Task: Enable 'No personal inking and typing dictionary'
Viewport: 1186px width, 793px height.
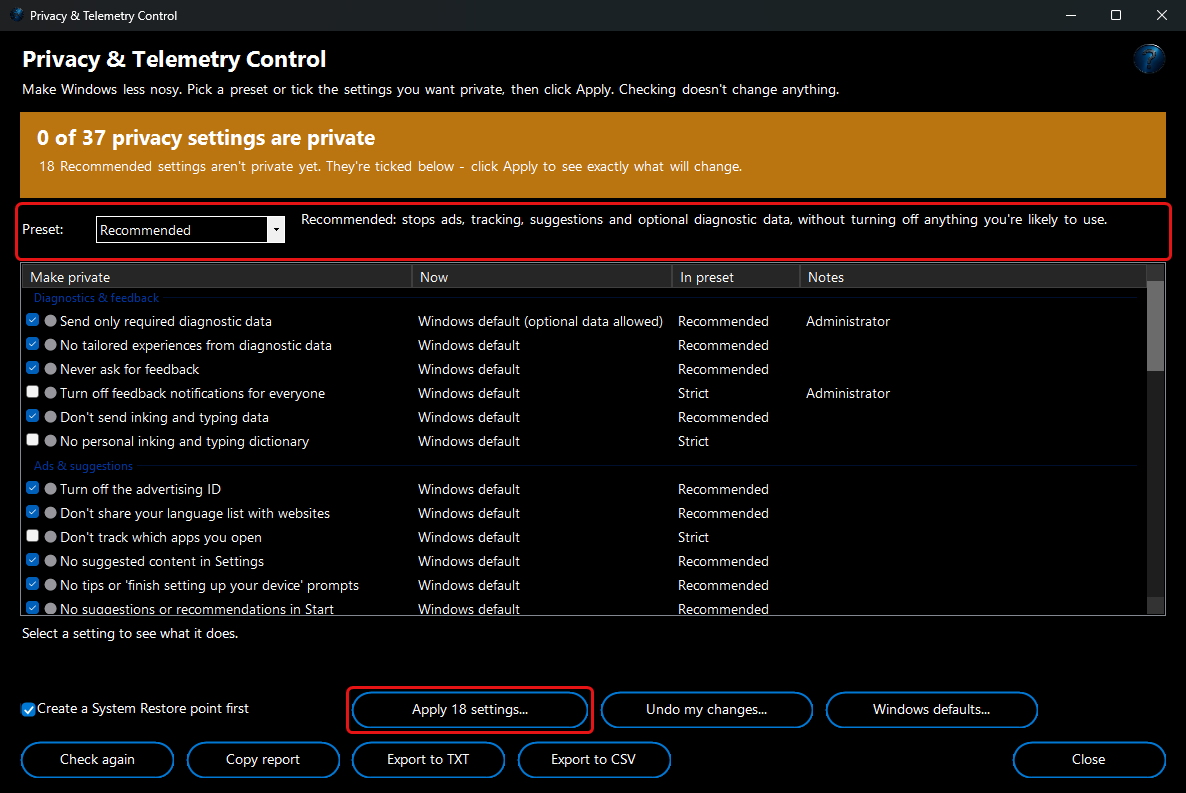Action: (33, 440)
